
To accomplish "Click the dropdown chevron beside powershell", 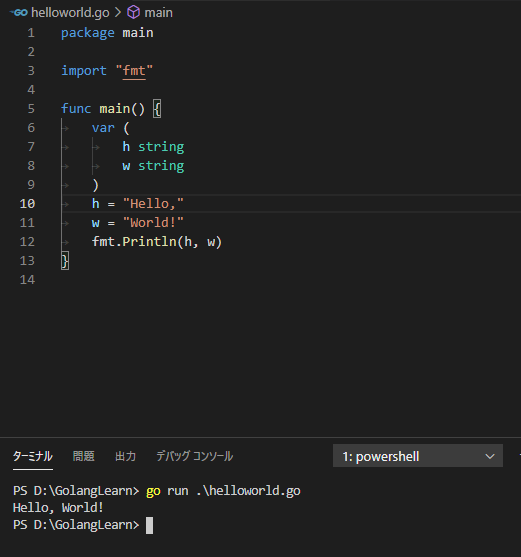I will click(490, 456).
